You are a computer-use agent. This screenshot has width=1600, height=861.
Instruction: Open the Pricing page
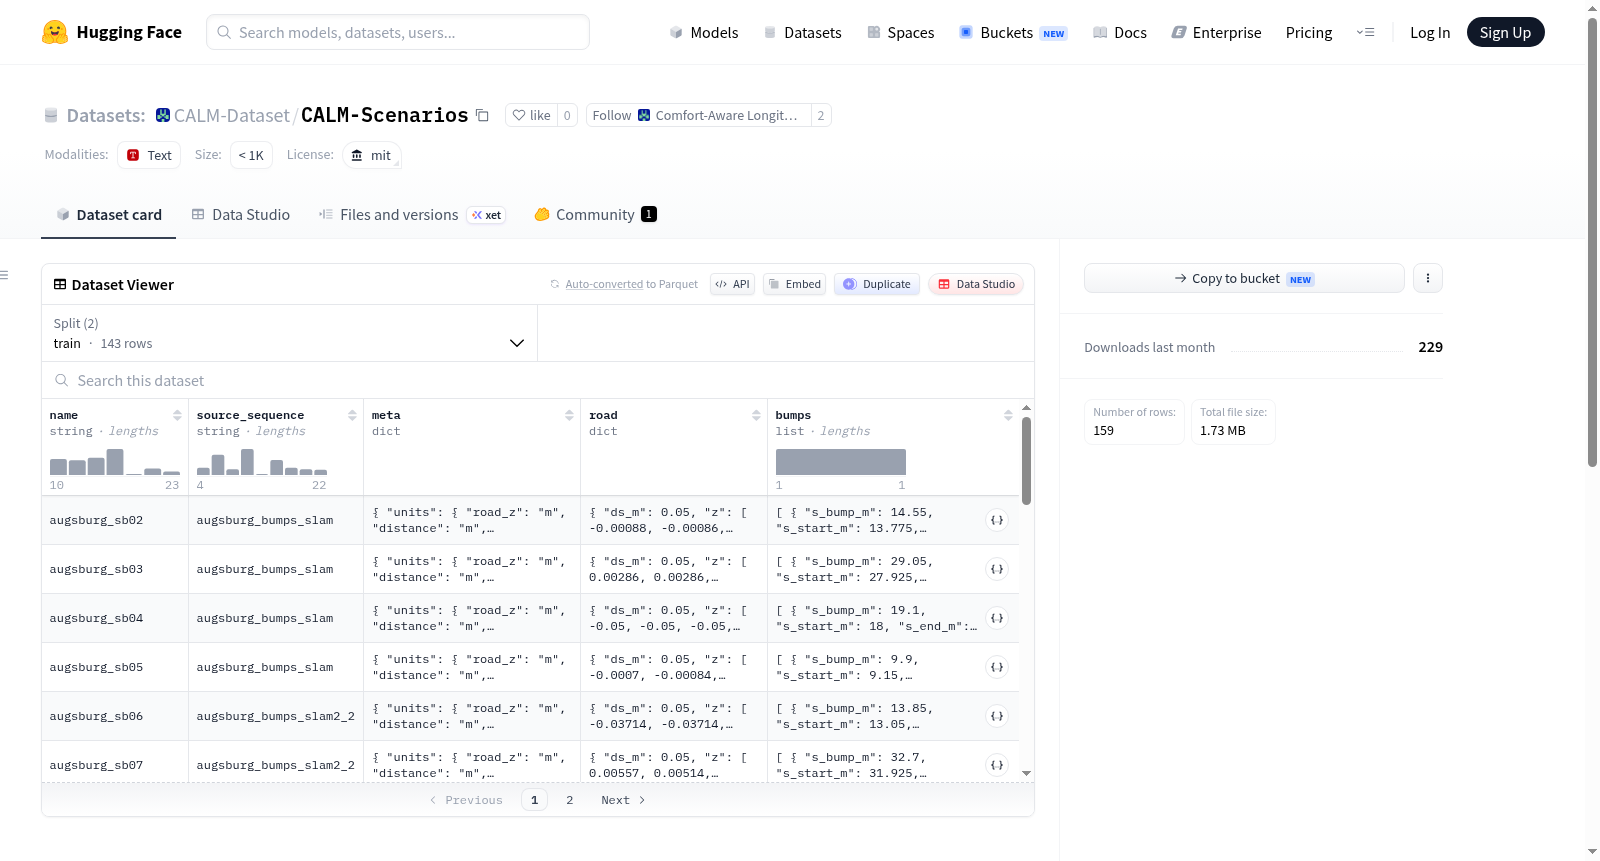[x=1309, y=33]
